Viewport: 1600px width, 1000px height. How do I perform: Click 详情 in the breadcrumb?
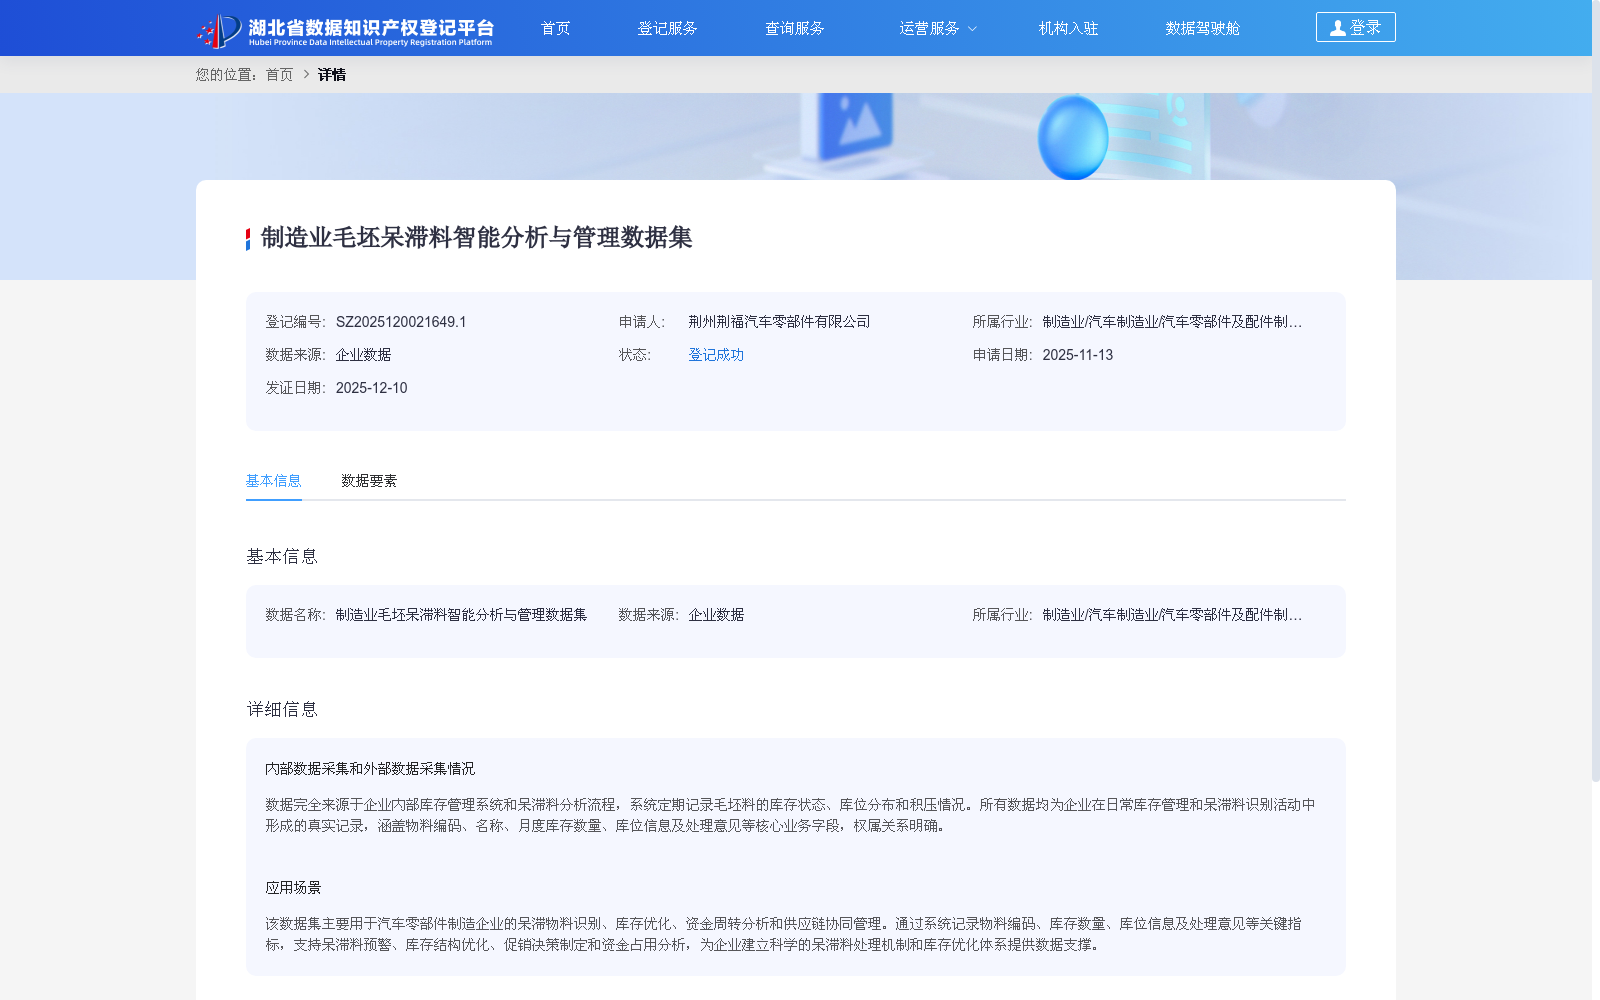pyautogui.click(x=332, y=75)
